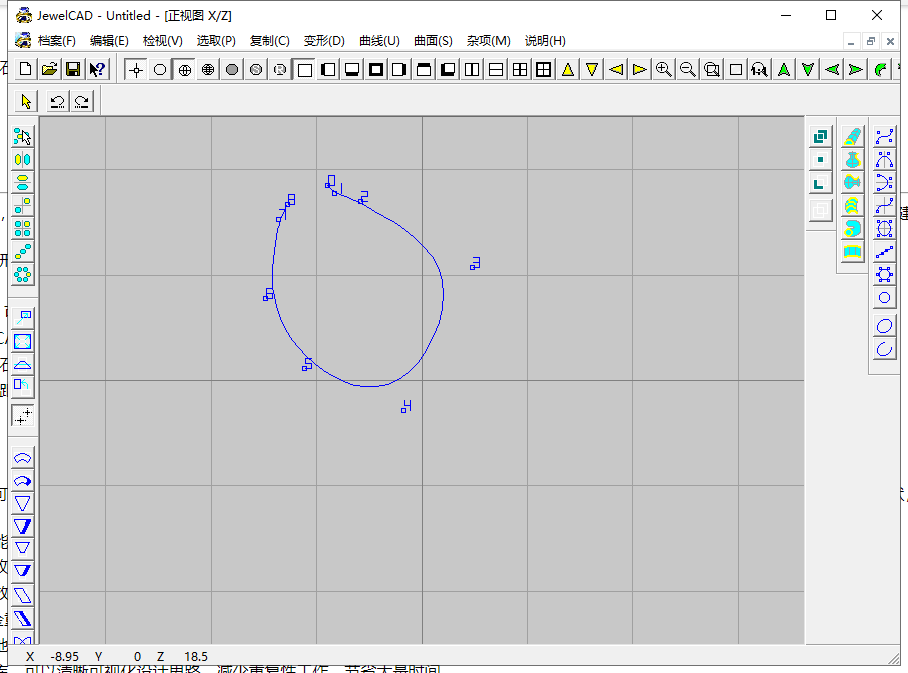
Task: Redo with the right curved arrow
Action: 82,101
